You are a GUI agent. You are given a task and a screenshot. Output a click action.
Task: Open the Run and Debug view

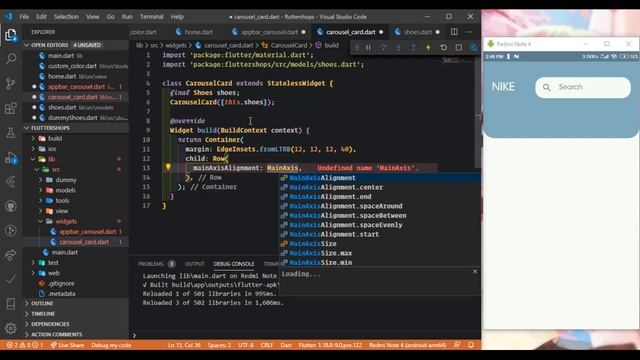click(11, 158)
